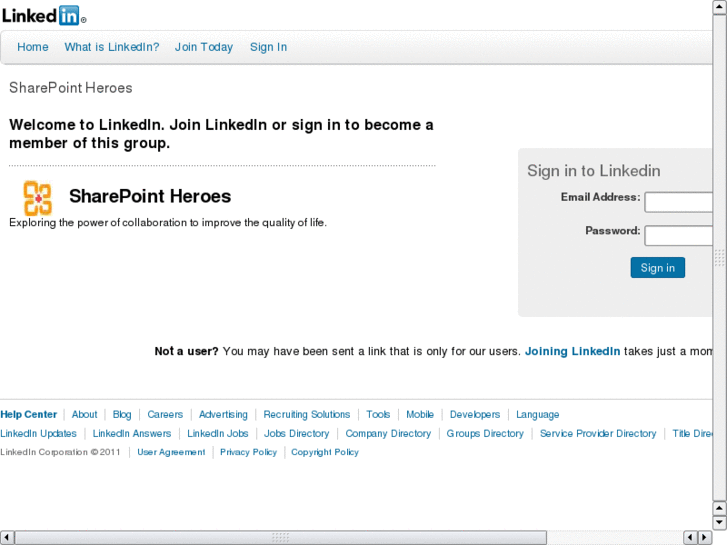Click the horizontal scrollbar rightmost arrow
This screenshot has width=727, height=545.
[705, 537]
